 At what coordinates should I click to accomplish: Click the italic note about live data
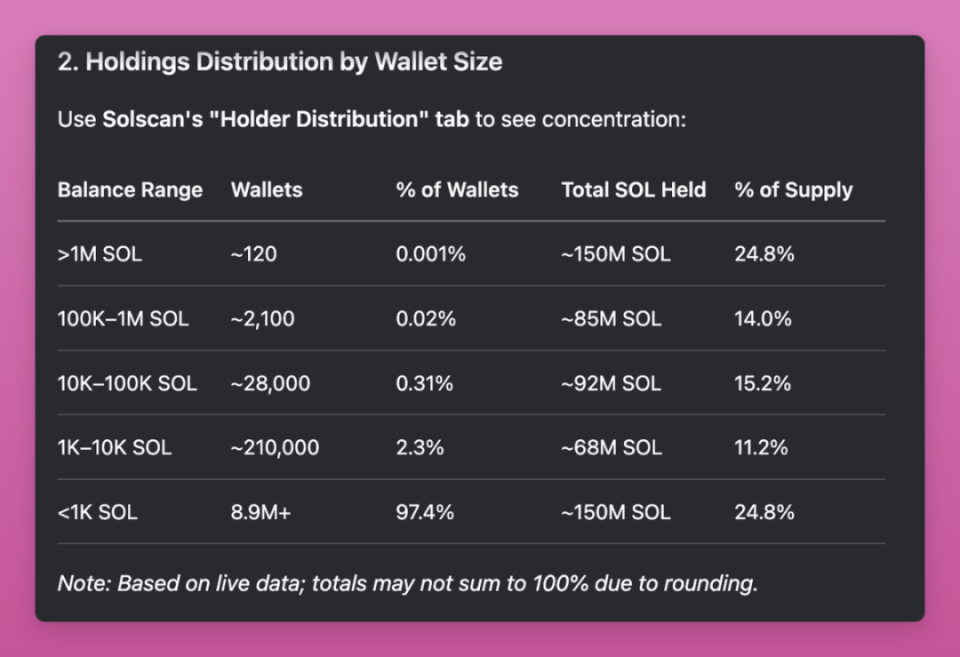pos(407,583)
